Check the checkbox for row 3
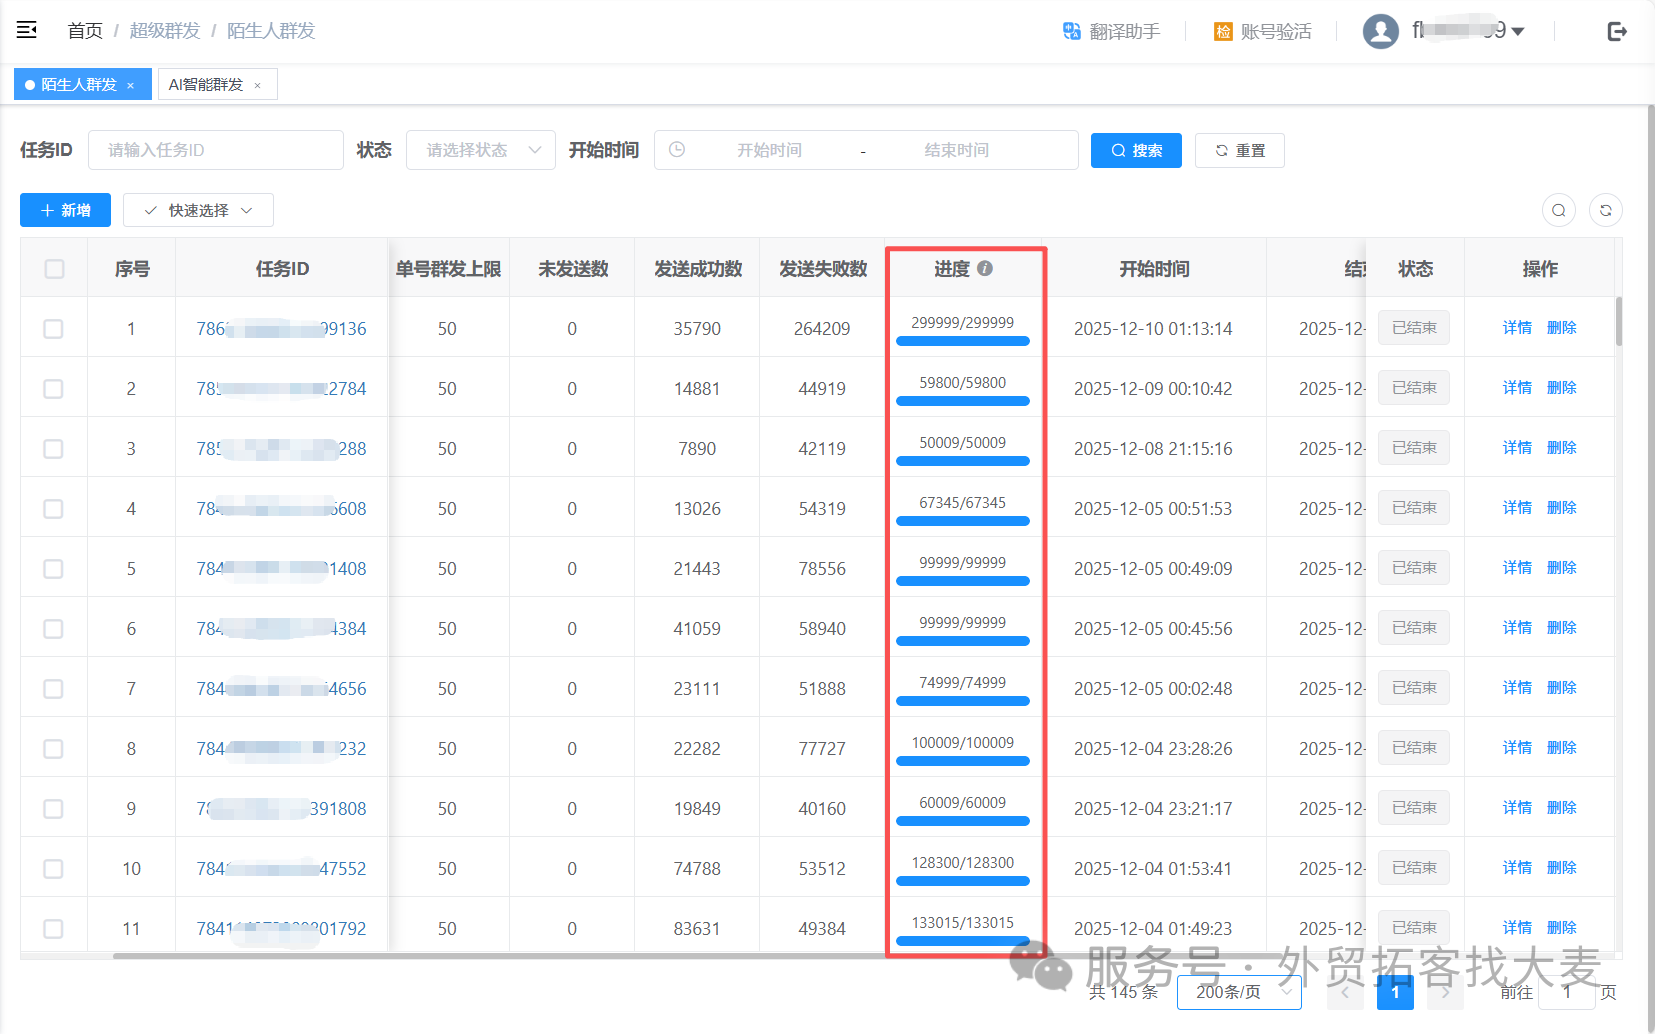1655x1034 pixels. (x=53, y=449)
